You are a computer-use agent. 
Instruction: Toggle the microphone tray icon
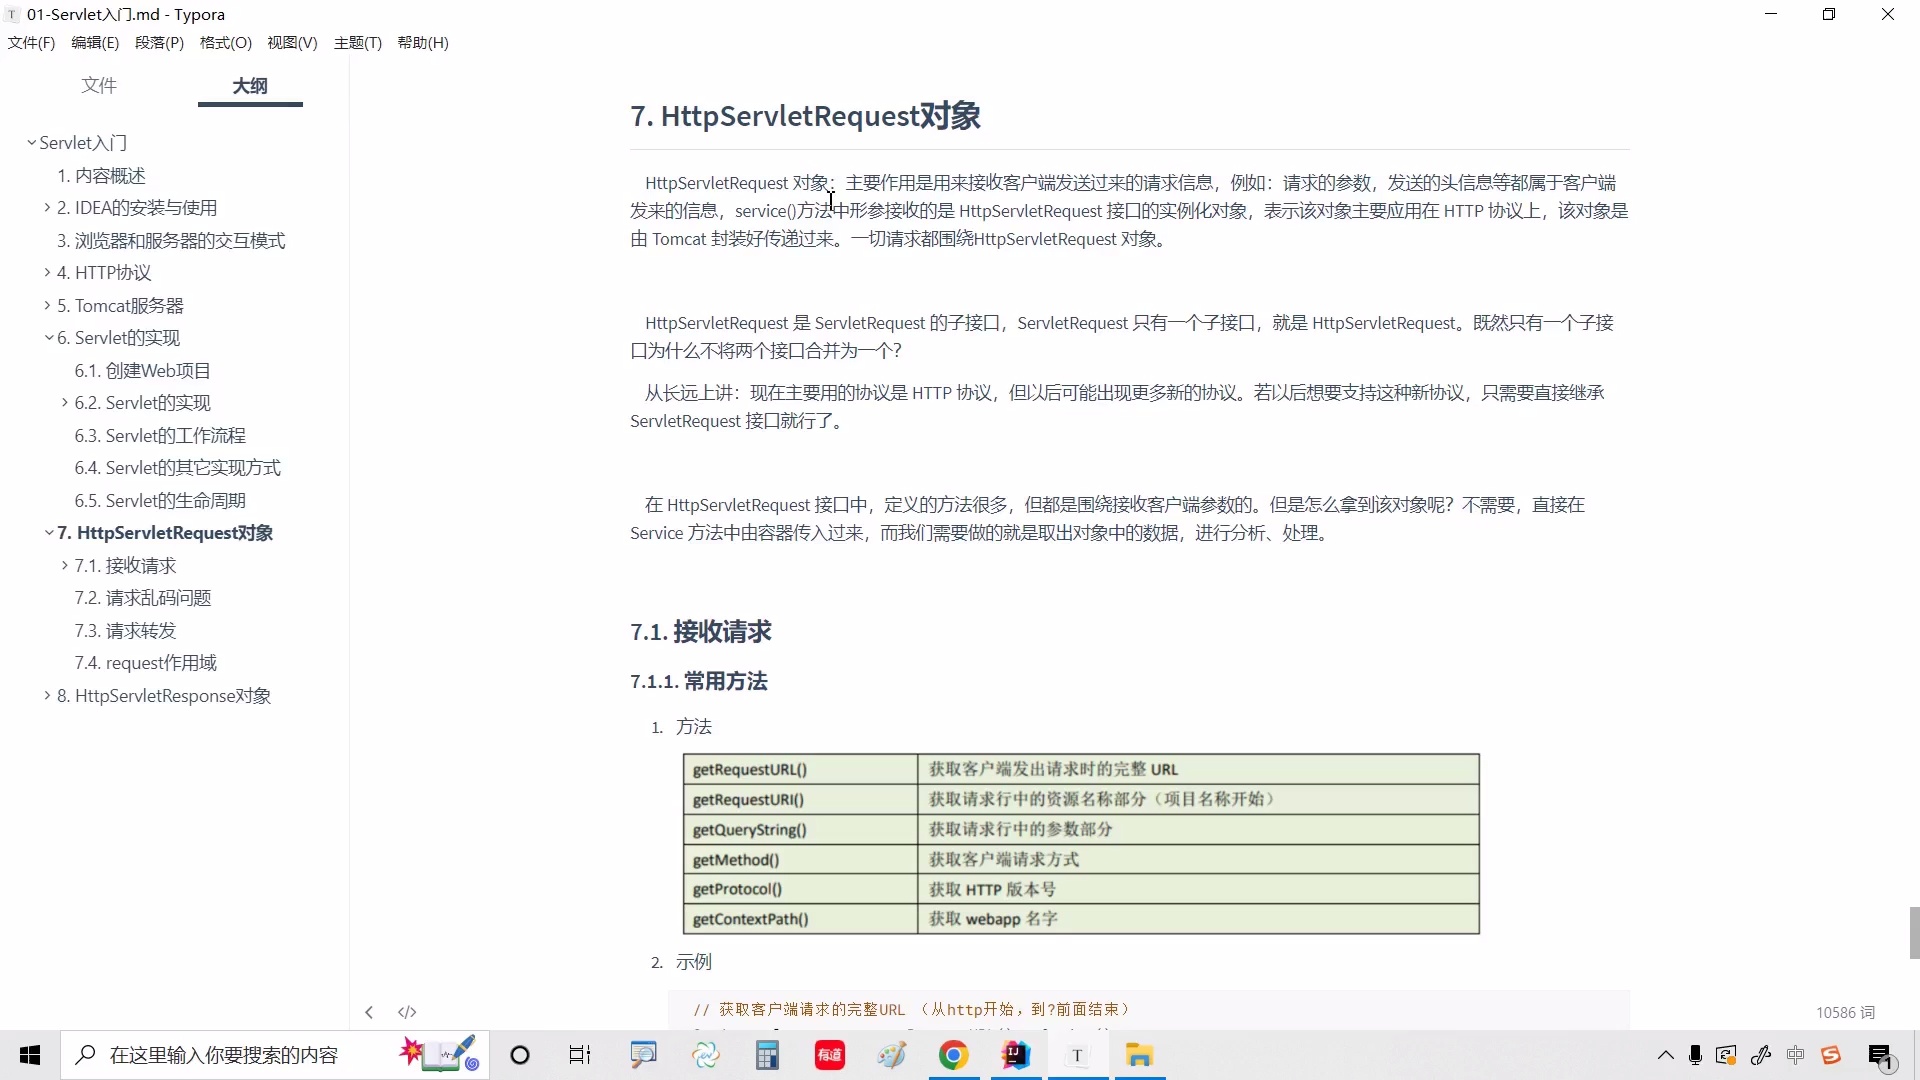pos(1695,1055)
